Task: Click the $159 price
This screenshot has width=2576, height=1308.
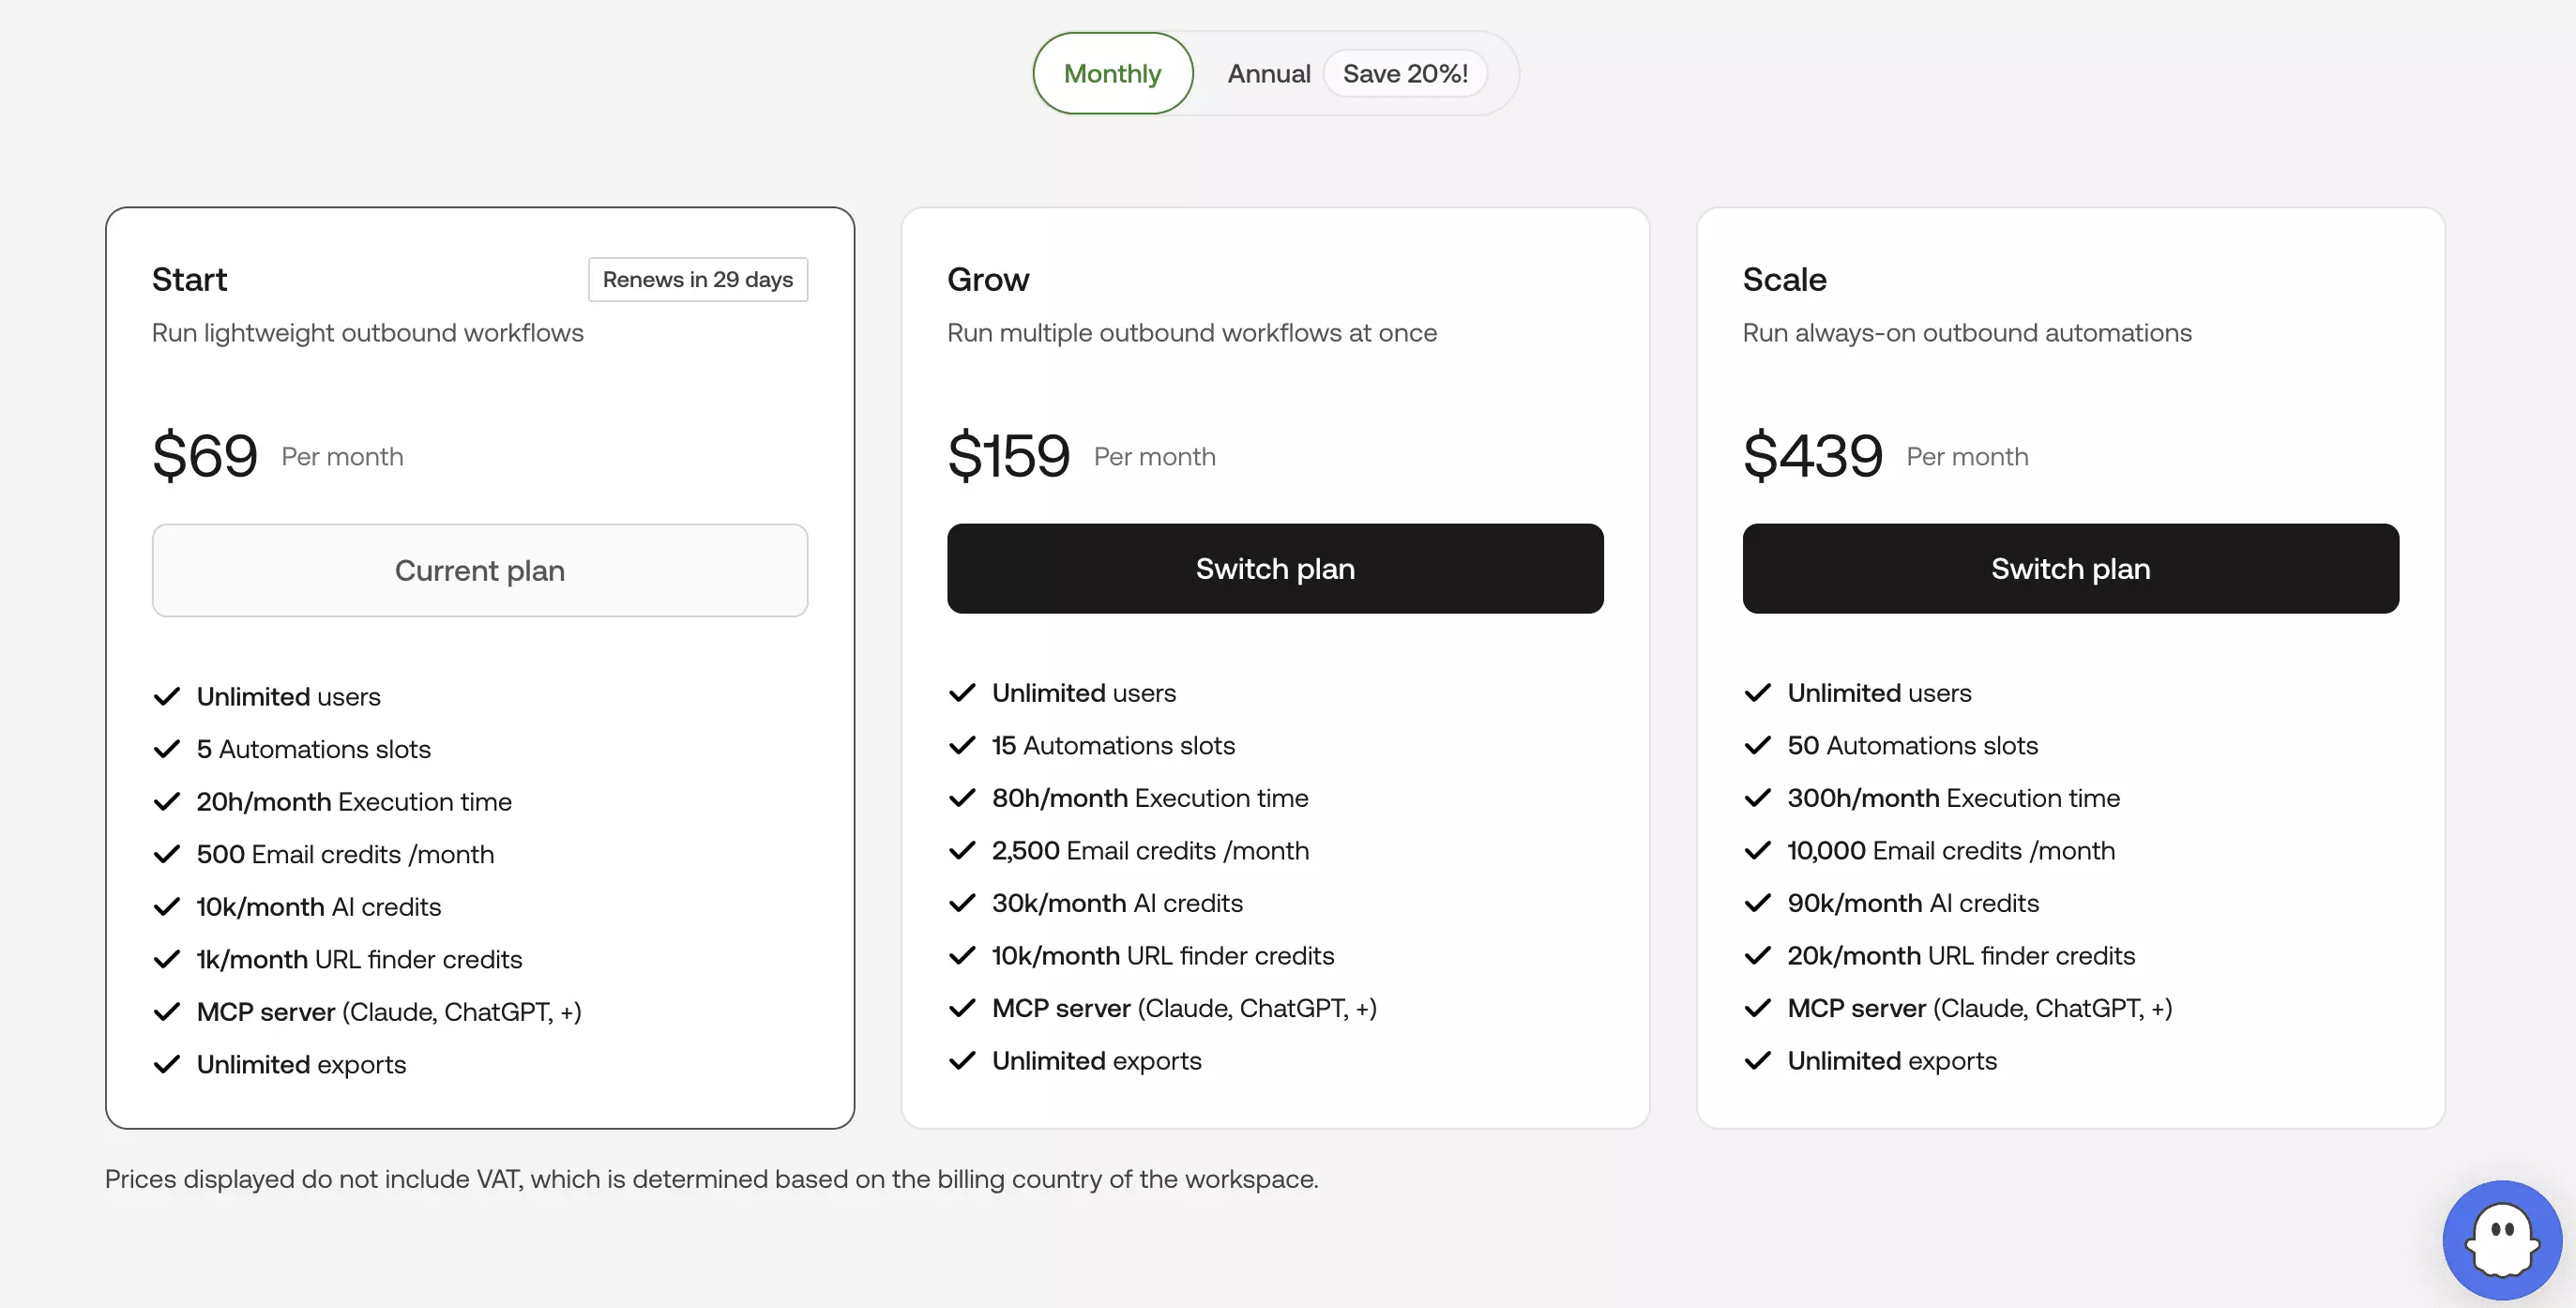Action: [x=1008, y=455]
